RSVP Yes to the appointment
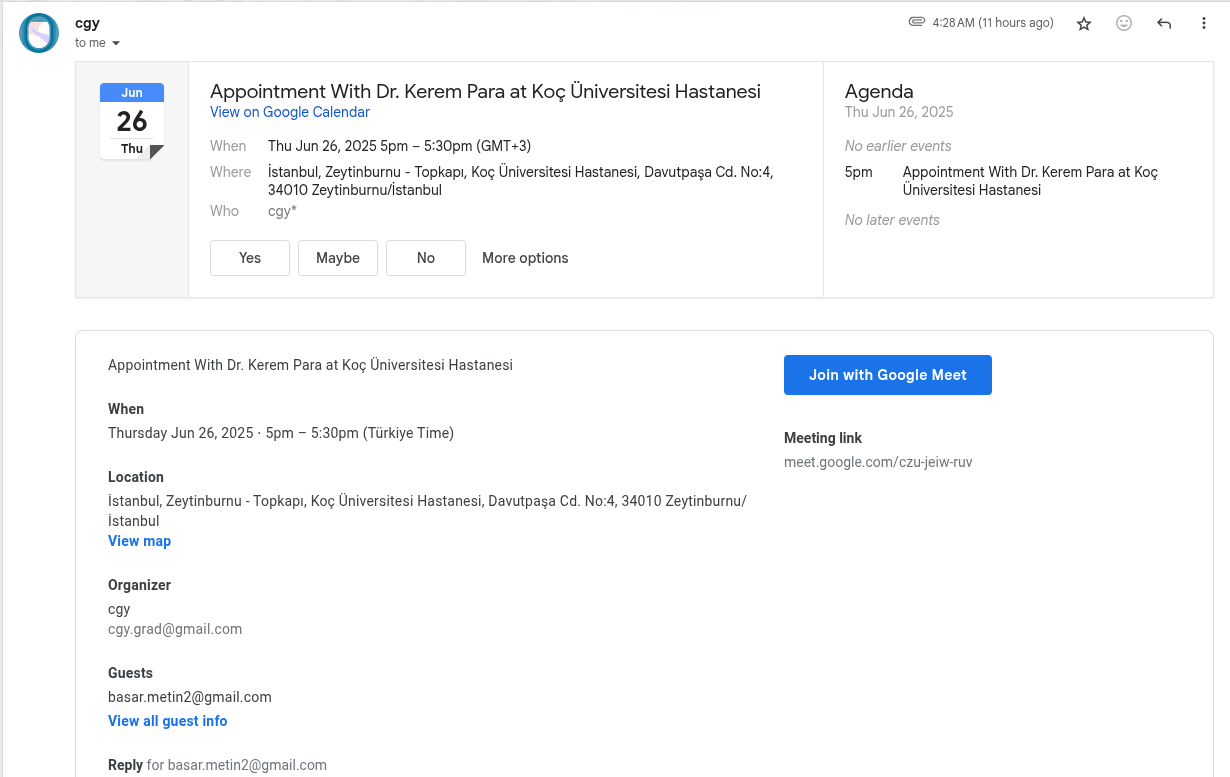1230x777 pixels. 250,258
